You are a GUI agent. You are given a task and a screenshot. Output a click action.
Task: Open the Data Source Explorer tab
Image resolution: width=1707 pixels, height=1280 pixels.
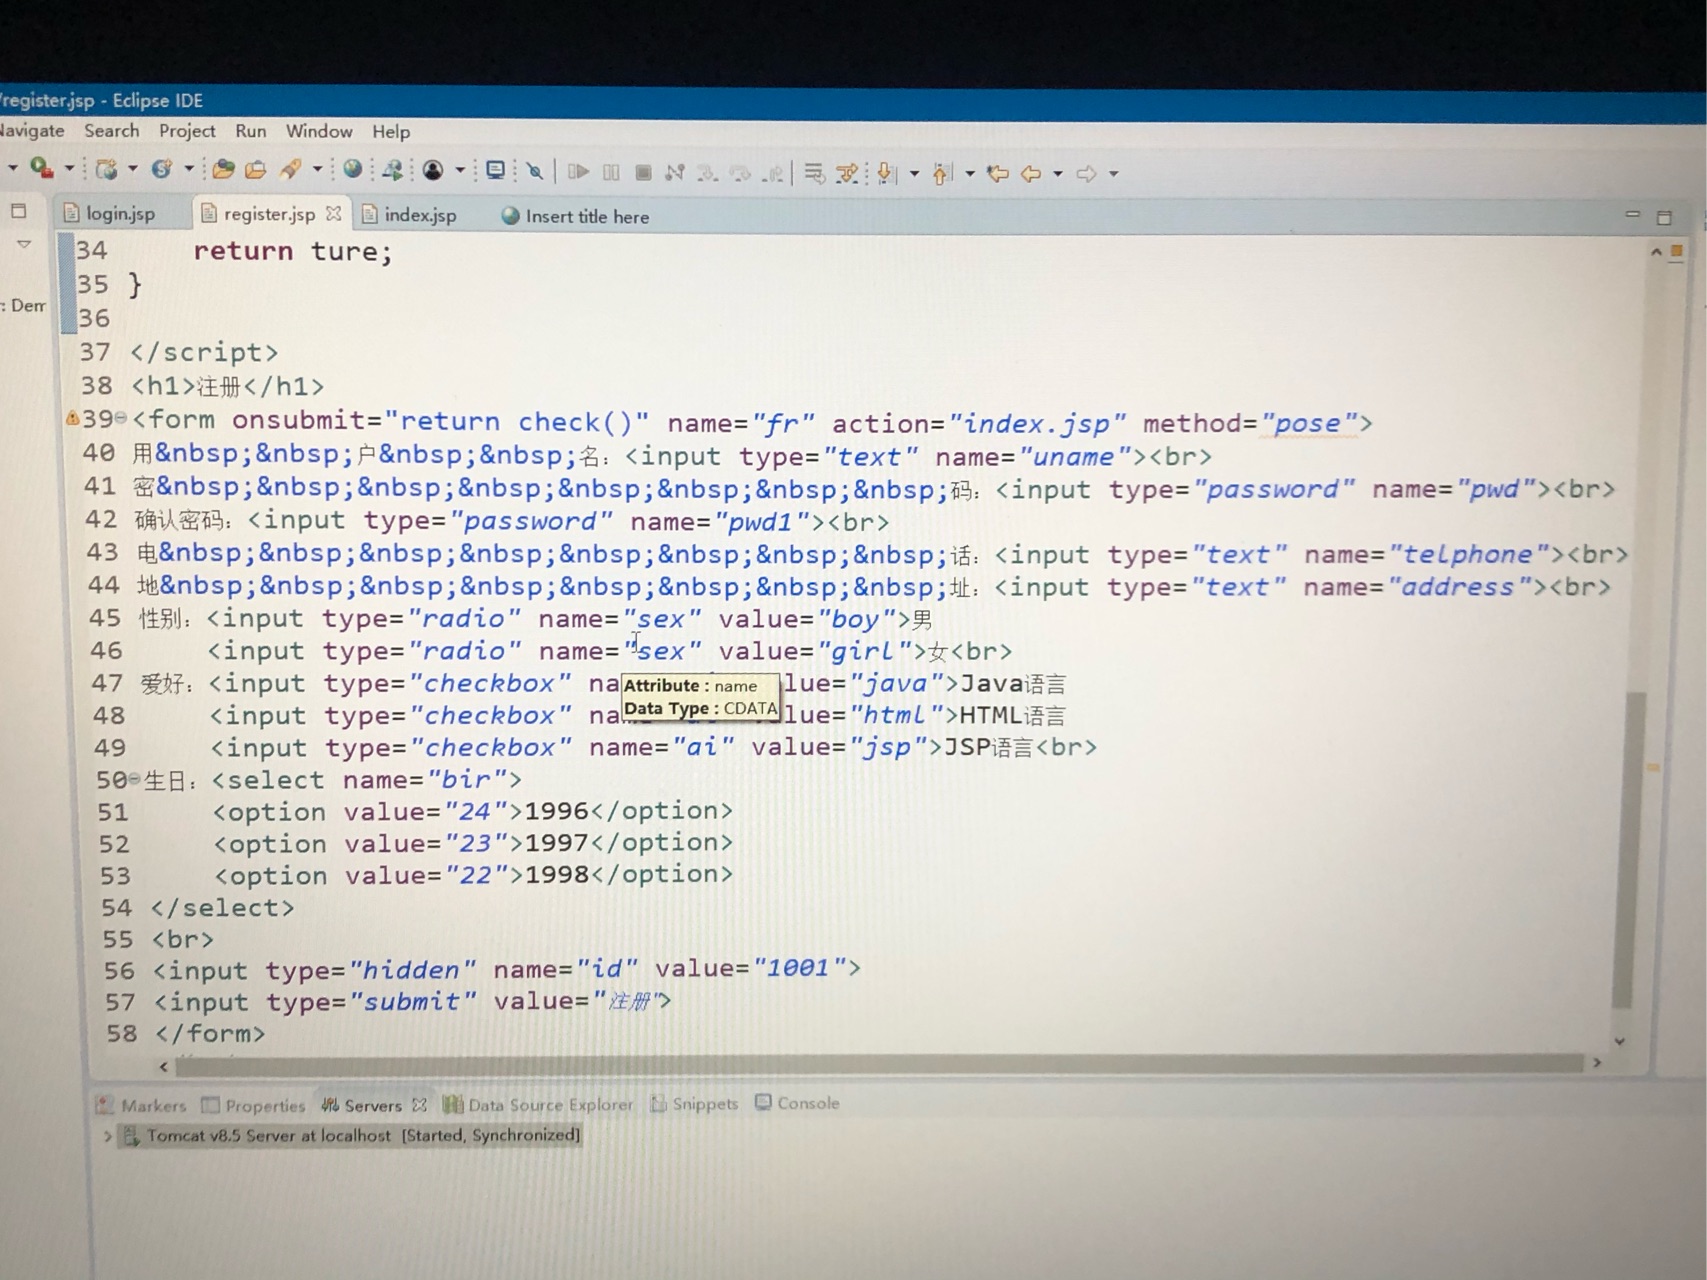coord(538,1104)
